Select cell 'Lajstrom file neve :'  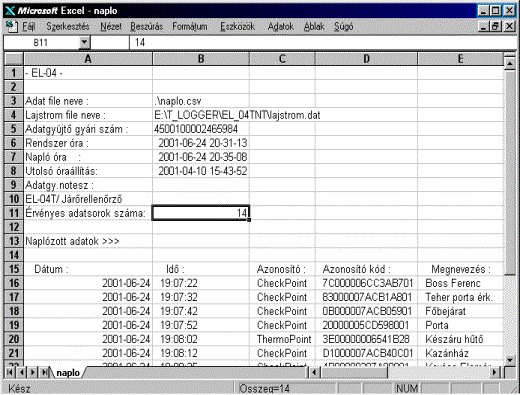click(88, 115)
